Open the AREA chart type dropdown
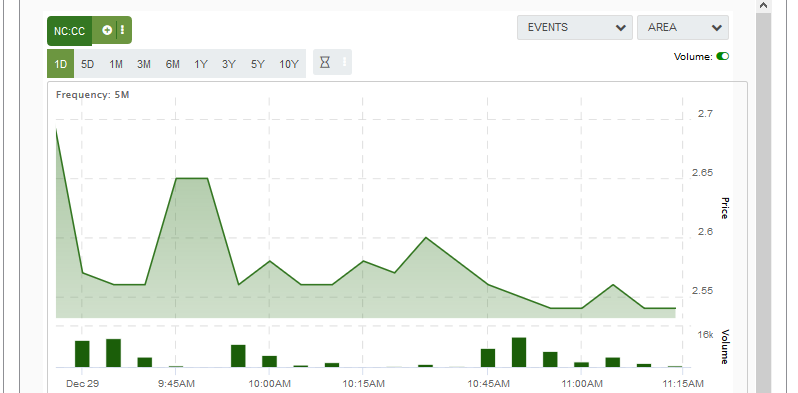The image size is (798, 393). click(x=682, y=27)
